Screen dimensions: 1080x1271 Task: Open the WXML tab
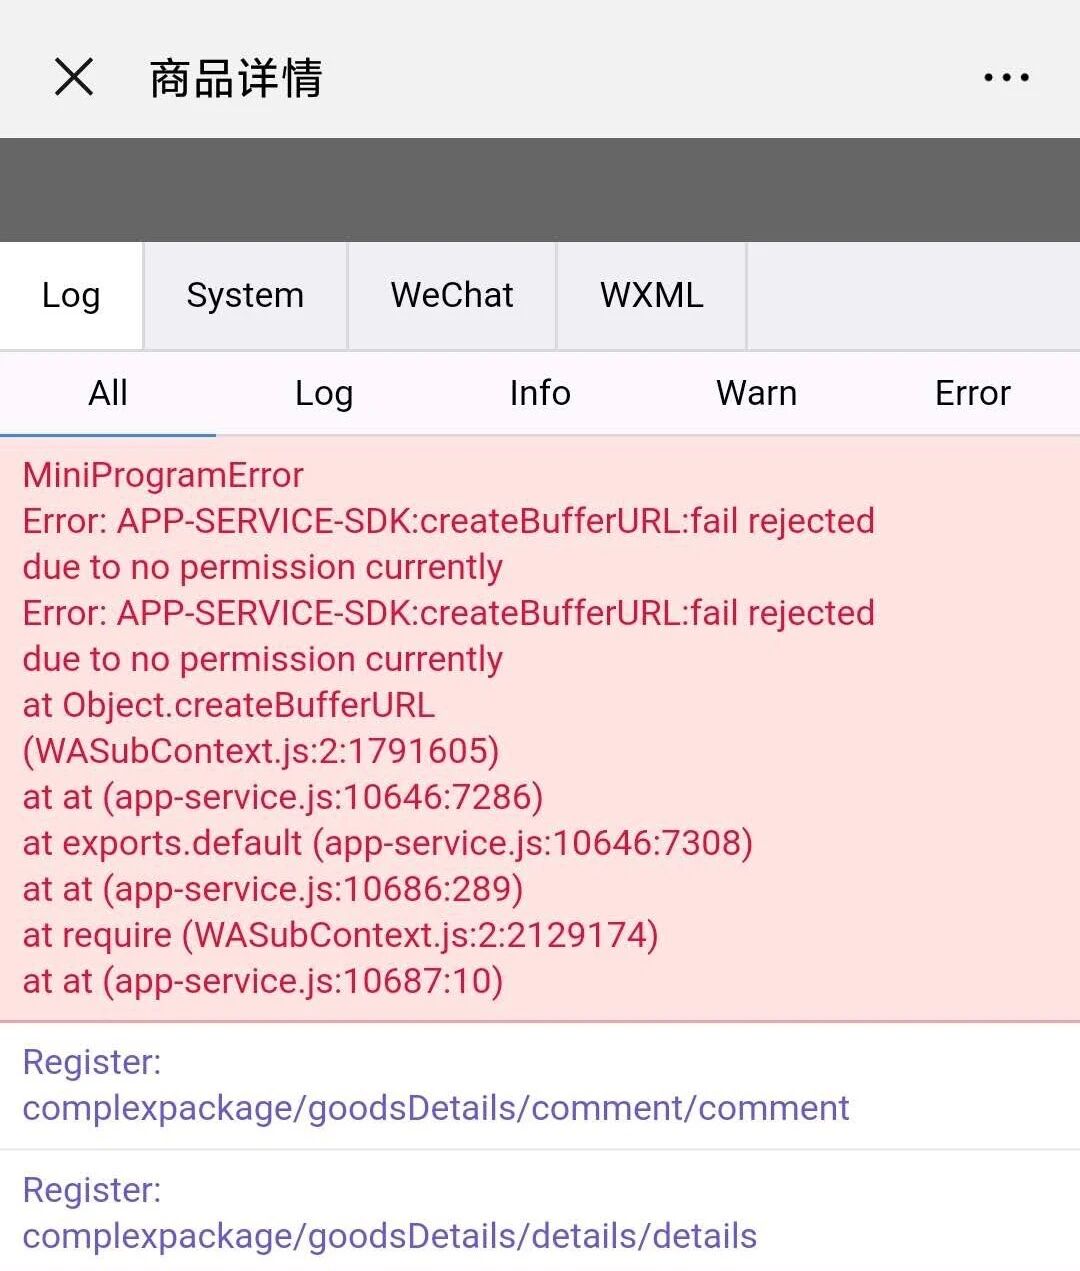coord(652,295)
